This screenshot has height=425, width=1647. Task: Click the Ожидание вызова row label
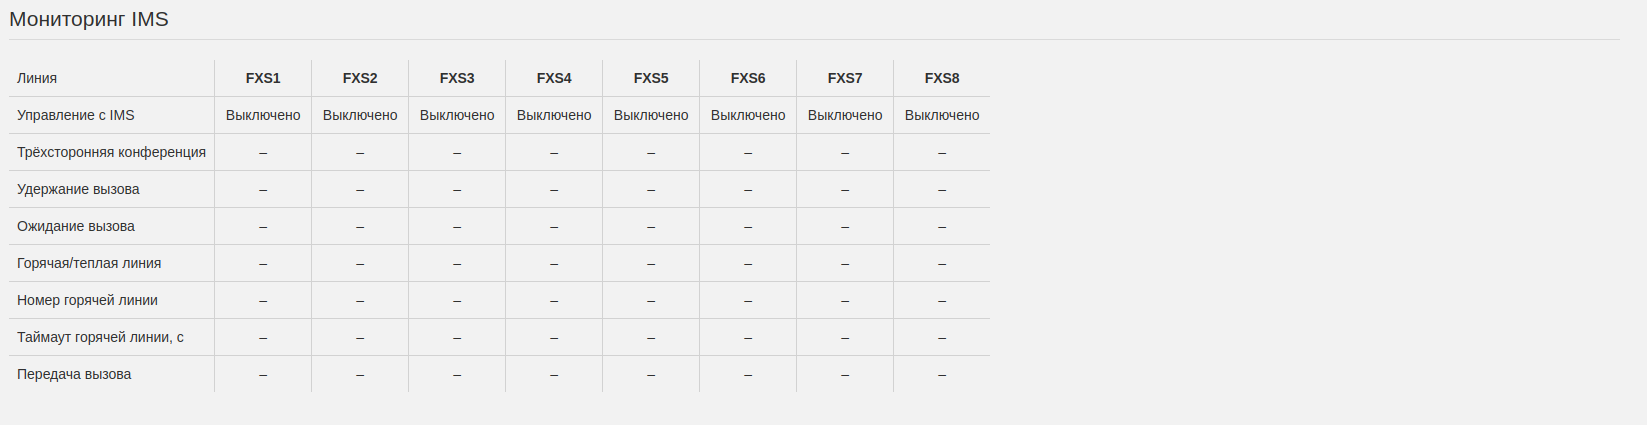[x=76, y=226]
